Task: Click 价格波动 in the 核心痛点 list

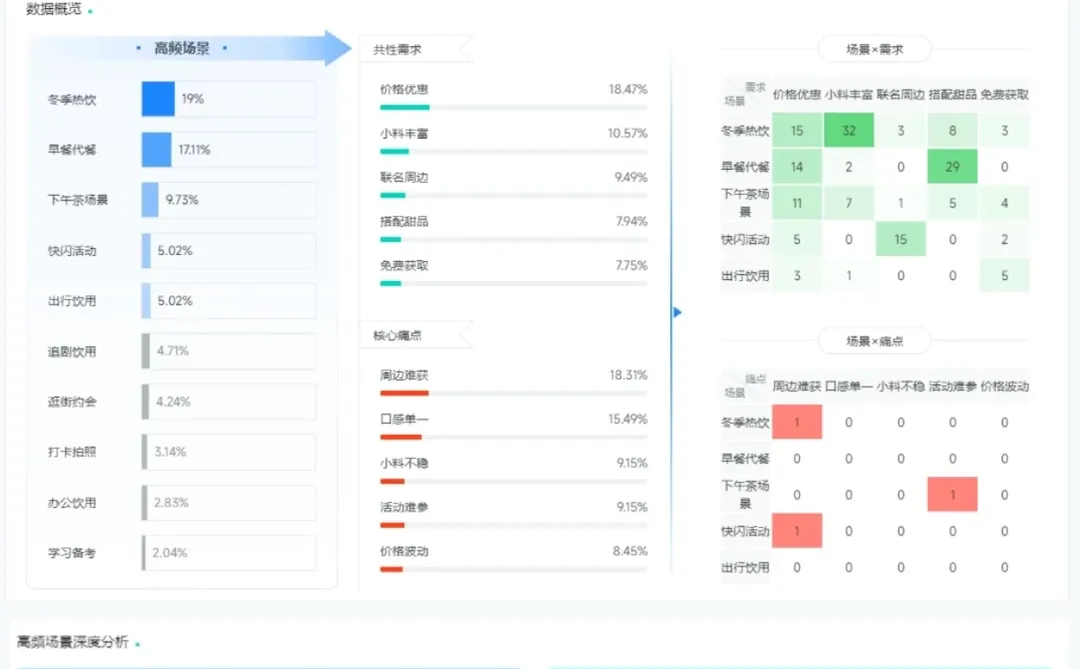Action: pyautogui.click(x=404, y=552)
